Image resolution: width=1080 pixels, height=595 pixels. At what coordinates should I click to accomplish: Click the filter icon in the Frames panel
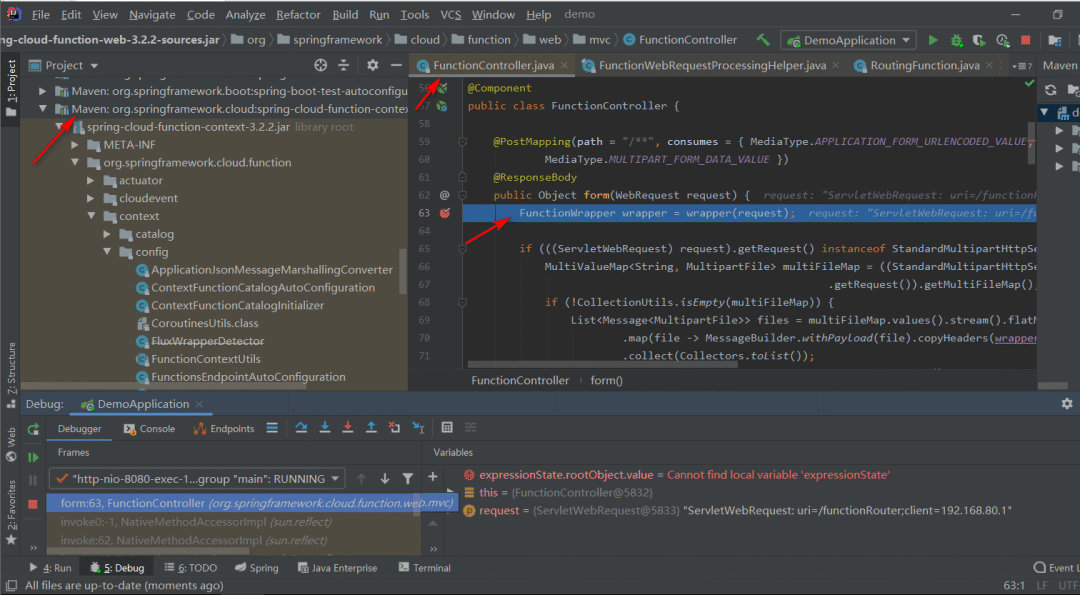[x=408, y=478]
